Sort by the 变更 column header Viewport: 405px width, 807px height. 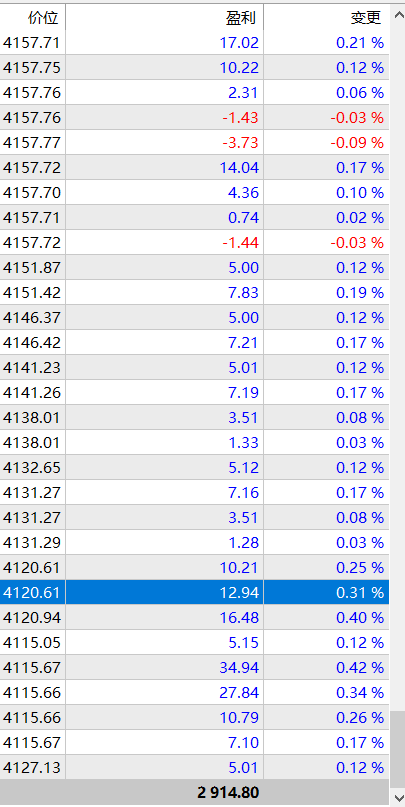(x=326, y=18)
